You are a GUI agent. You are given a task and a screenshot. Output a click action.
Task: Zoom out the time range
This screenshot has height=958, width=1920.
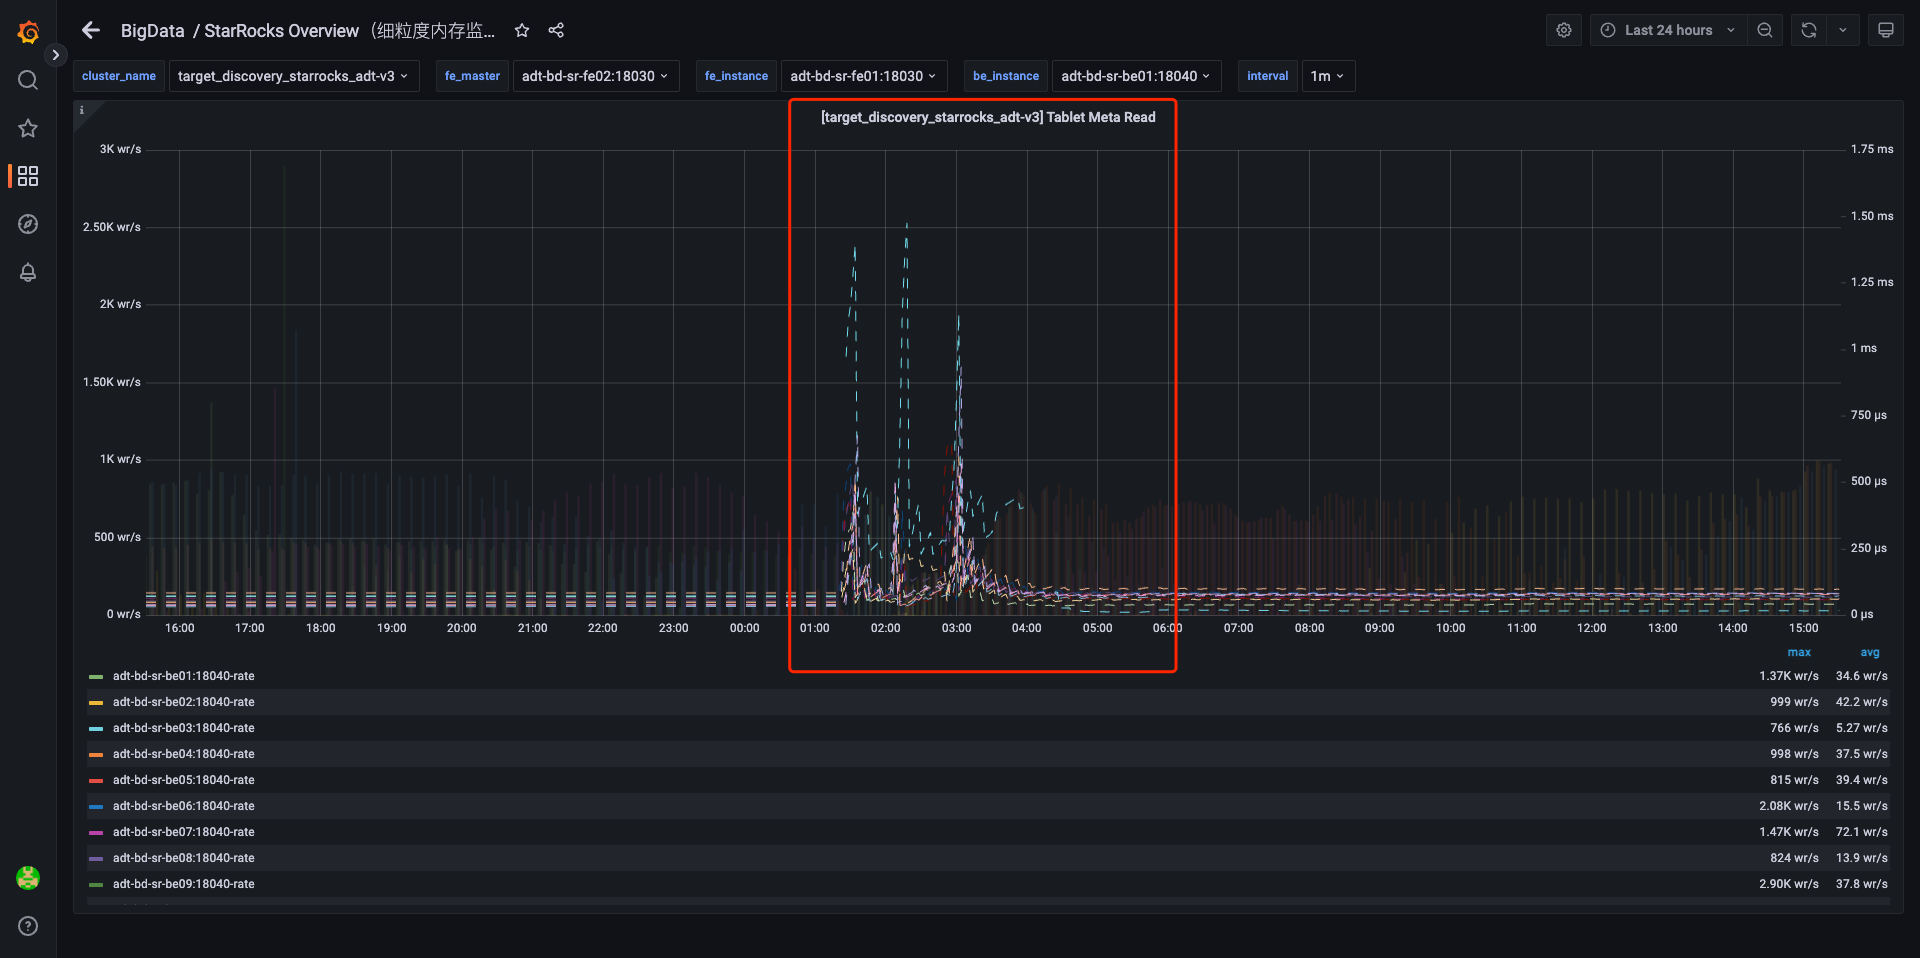tap(1765, 30)
